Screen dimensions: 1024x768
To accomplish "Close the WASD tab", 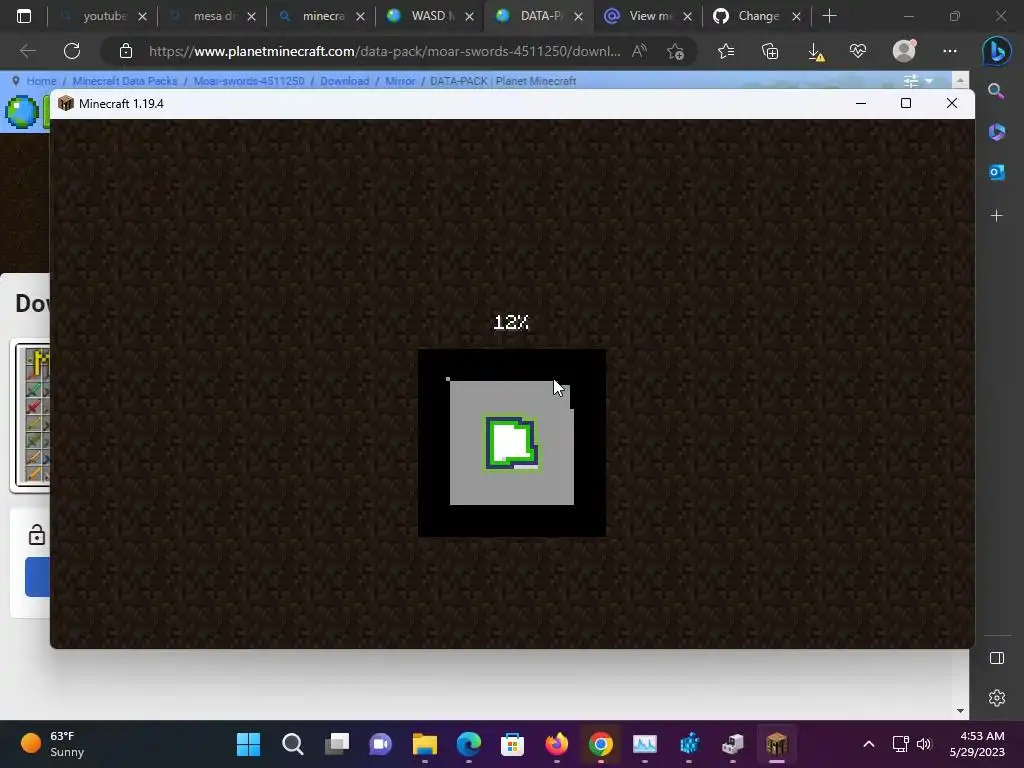I will click(470, 17).
